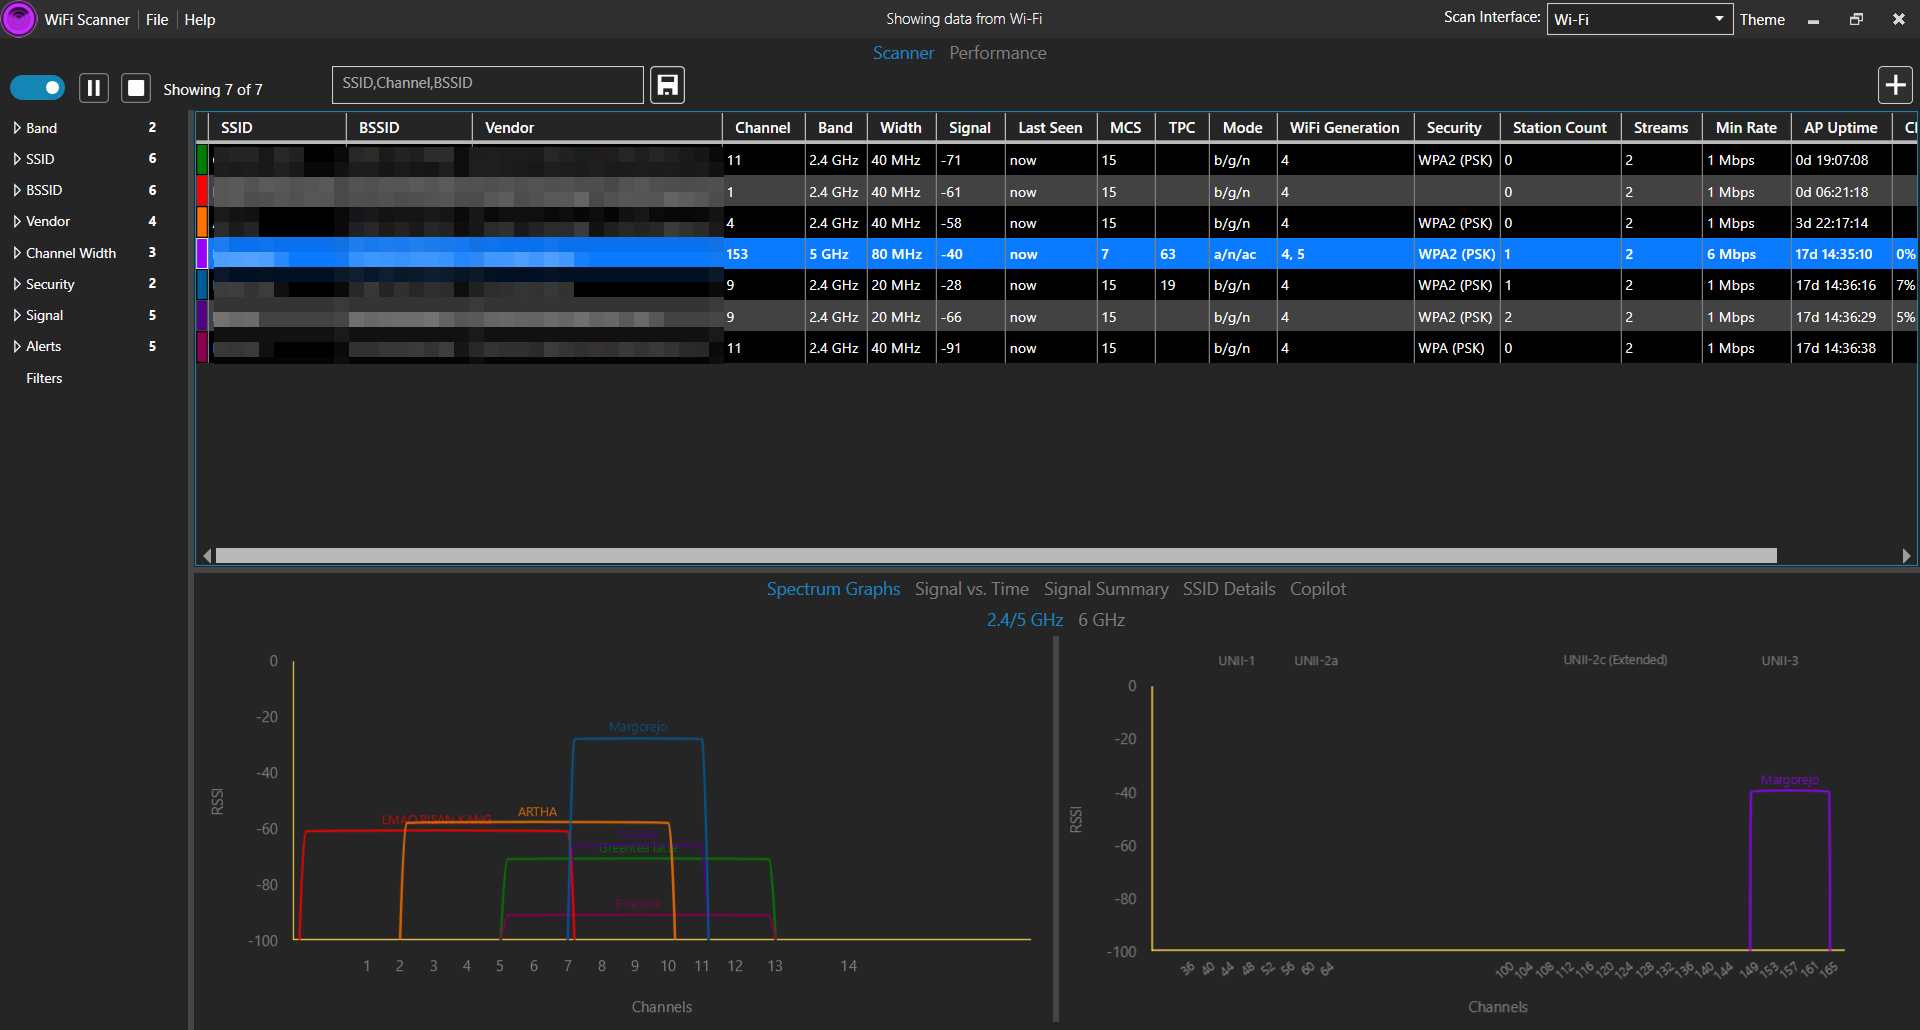This screenshot has width=1920, height=1030.
Task: Expand the Channel Width filter group
Action: pos(17,253)
